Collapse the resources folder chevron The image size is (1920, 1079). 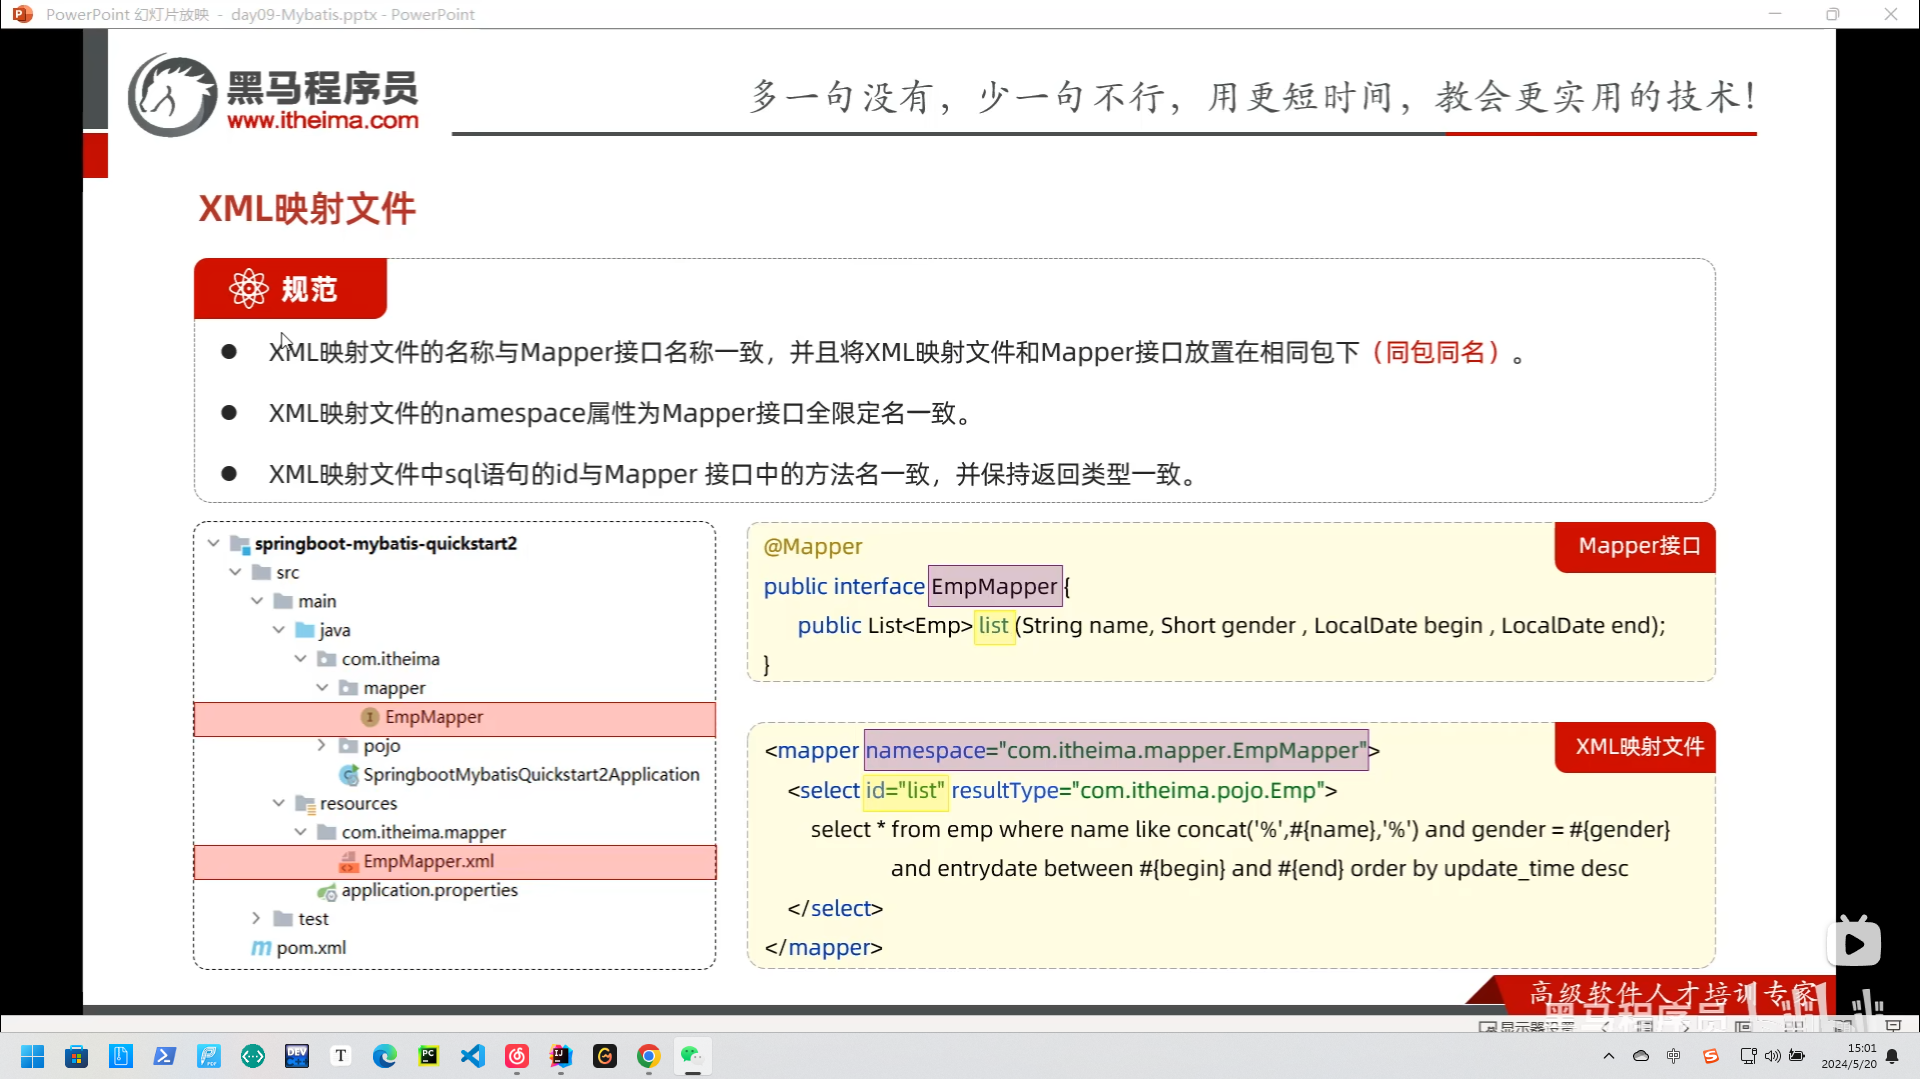(x=279, y=803)
